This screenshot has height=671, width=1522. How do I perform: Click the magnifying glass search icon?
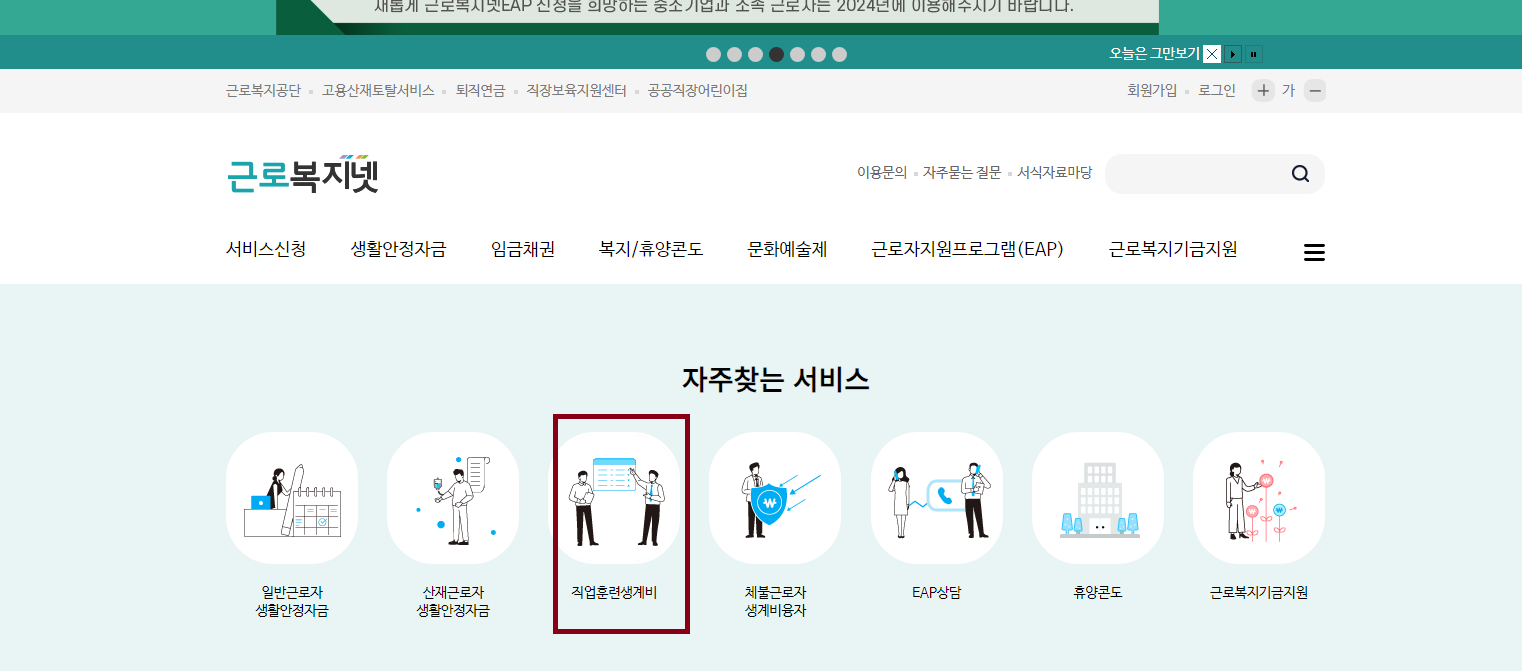1300,173
